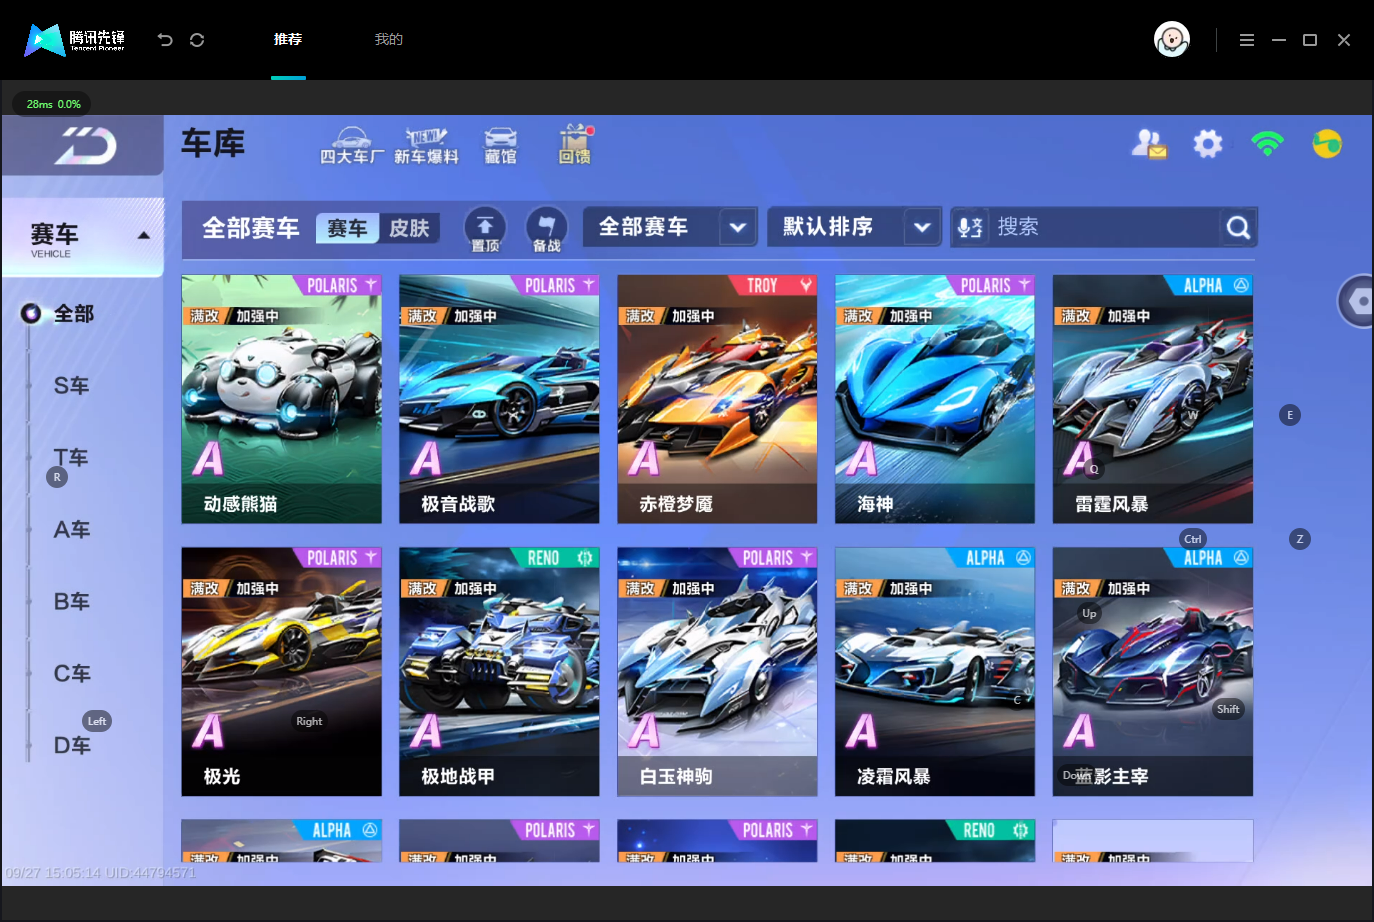The height and width of the screenshot is (922, 1374).
Task: Select the S车 category
Action: [72, 386]
